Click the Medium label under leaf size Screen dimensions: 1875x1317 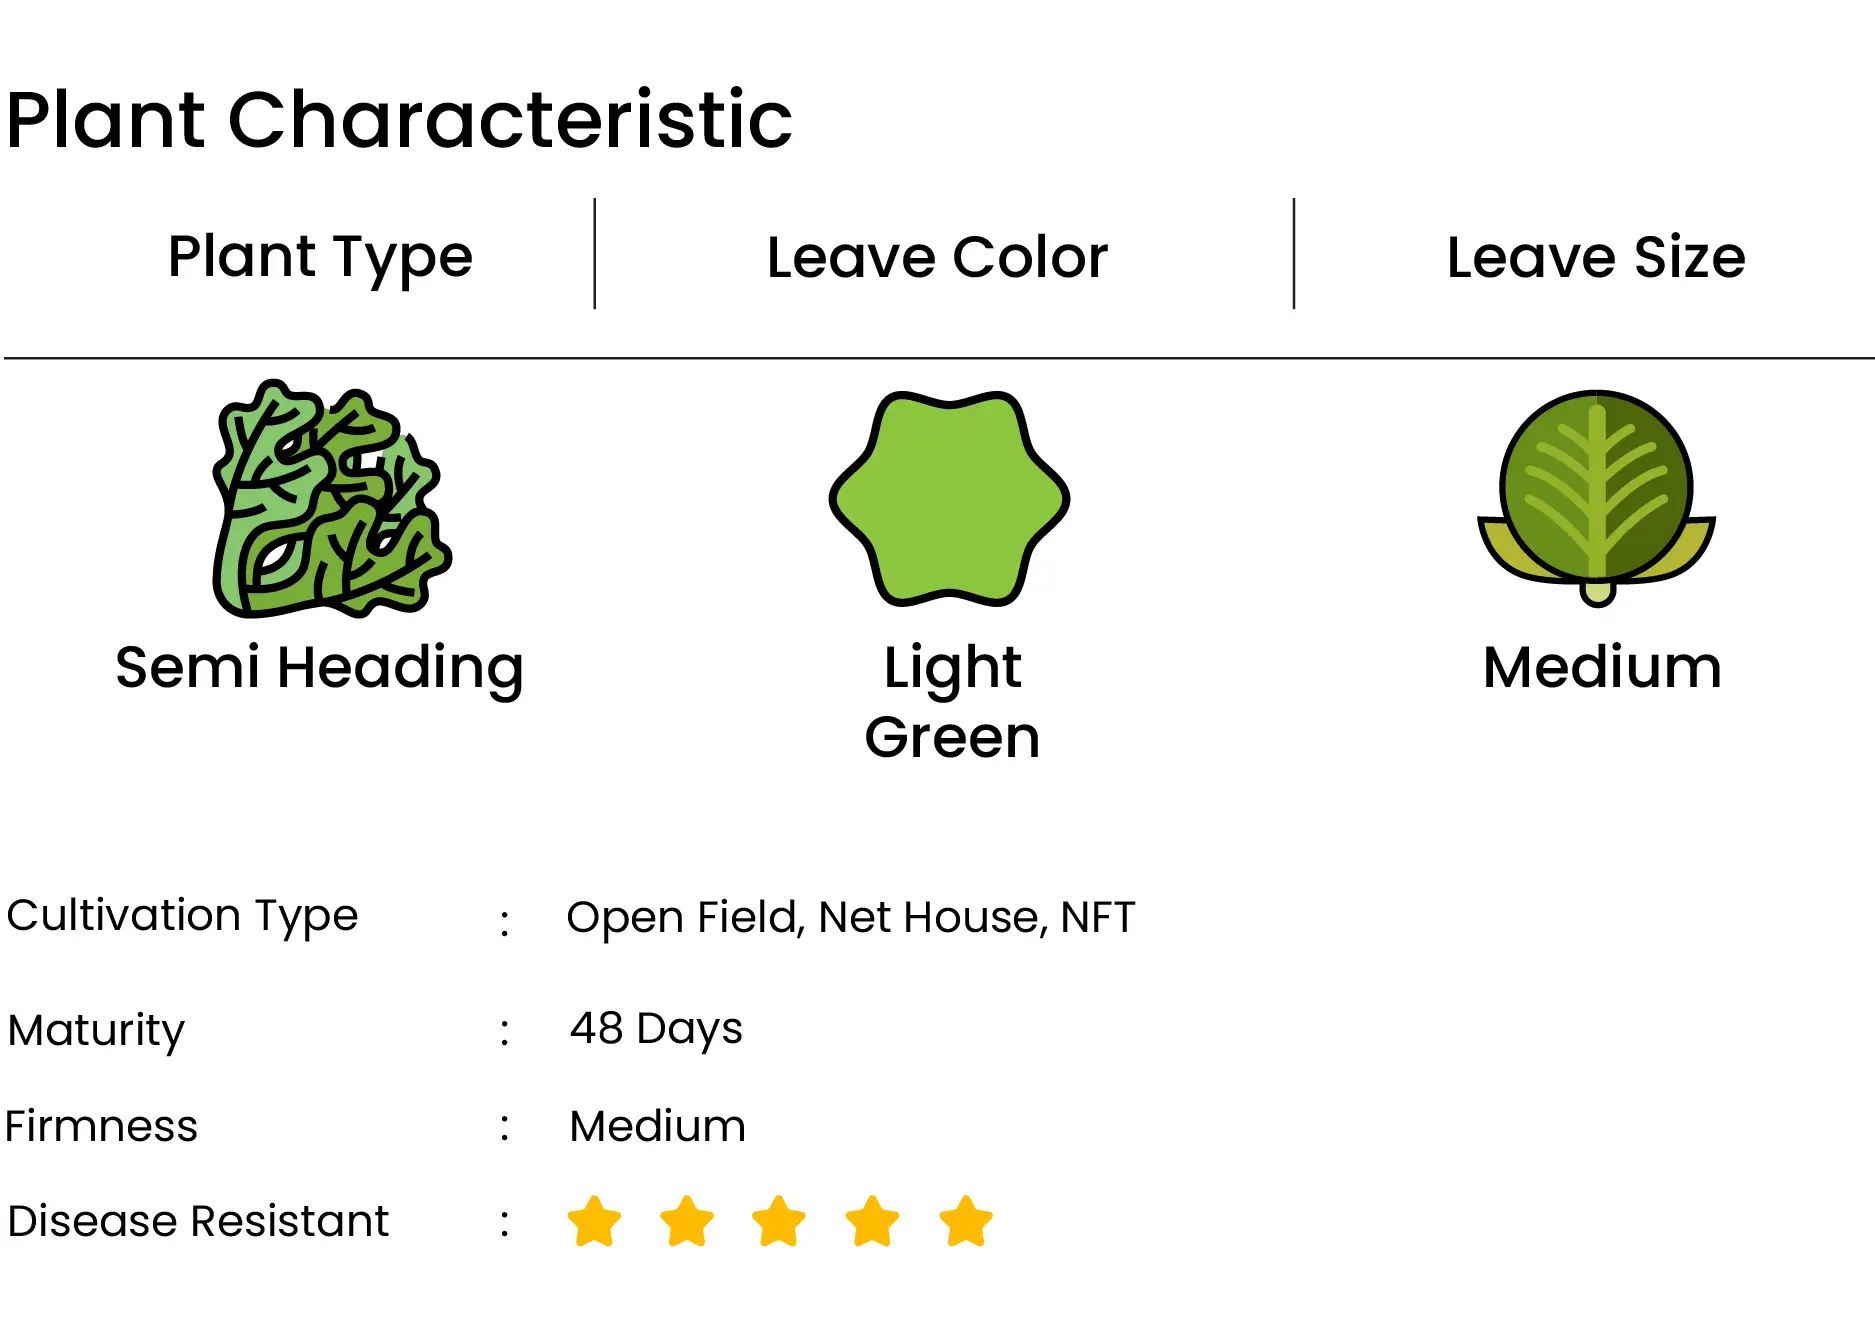click(x=1602, y=667)
